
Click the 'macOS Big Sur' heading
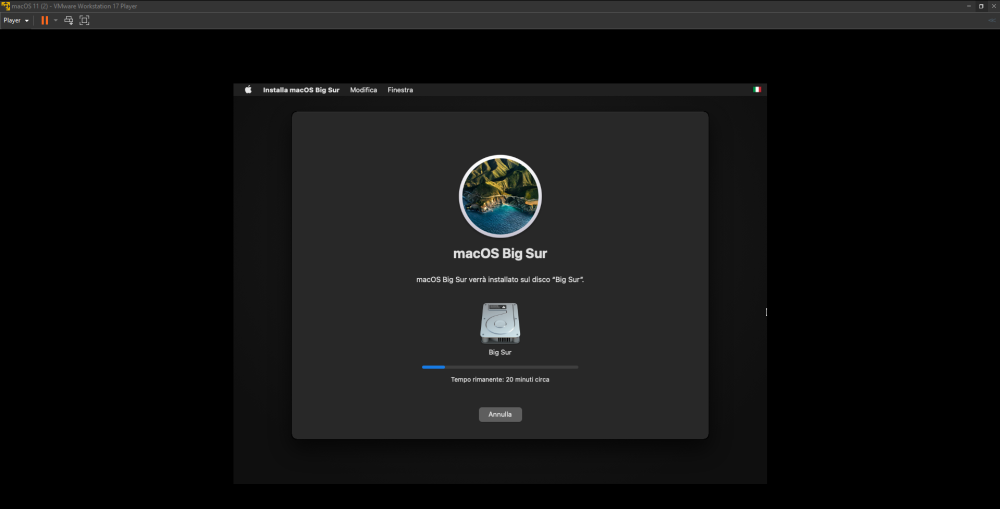coord(500,253)
